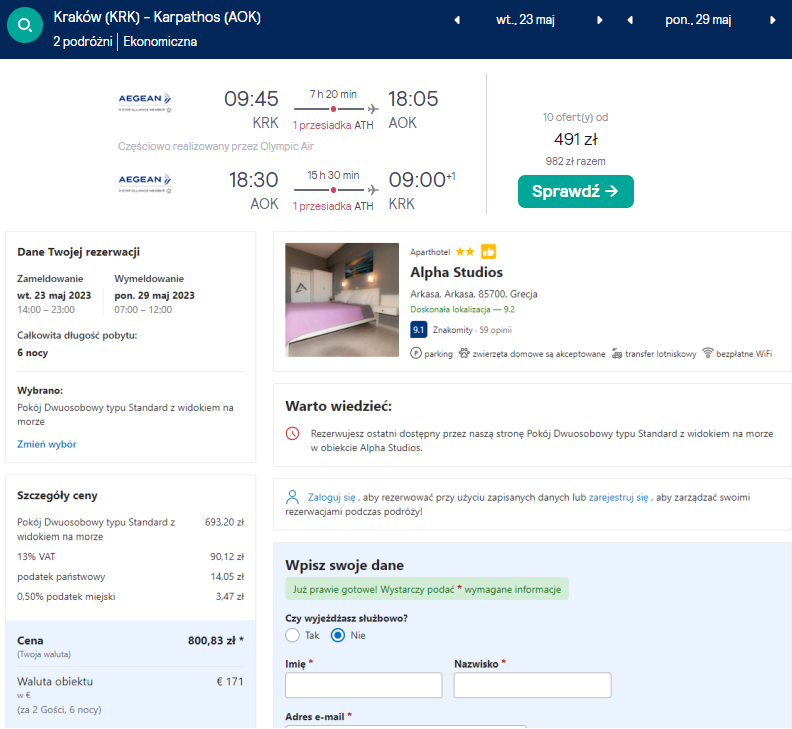Click the 0,50% podatek miejski row
This screenshot has height=729, width=792.
pos(130,597)
